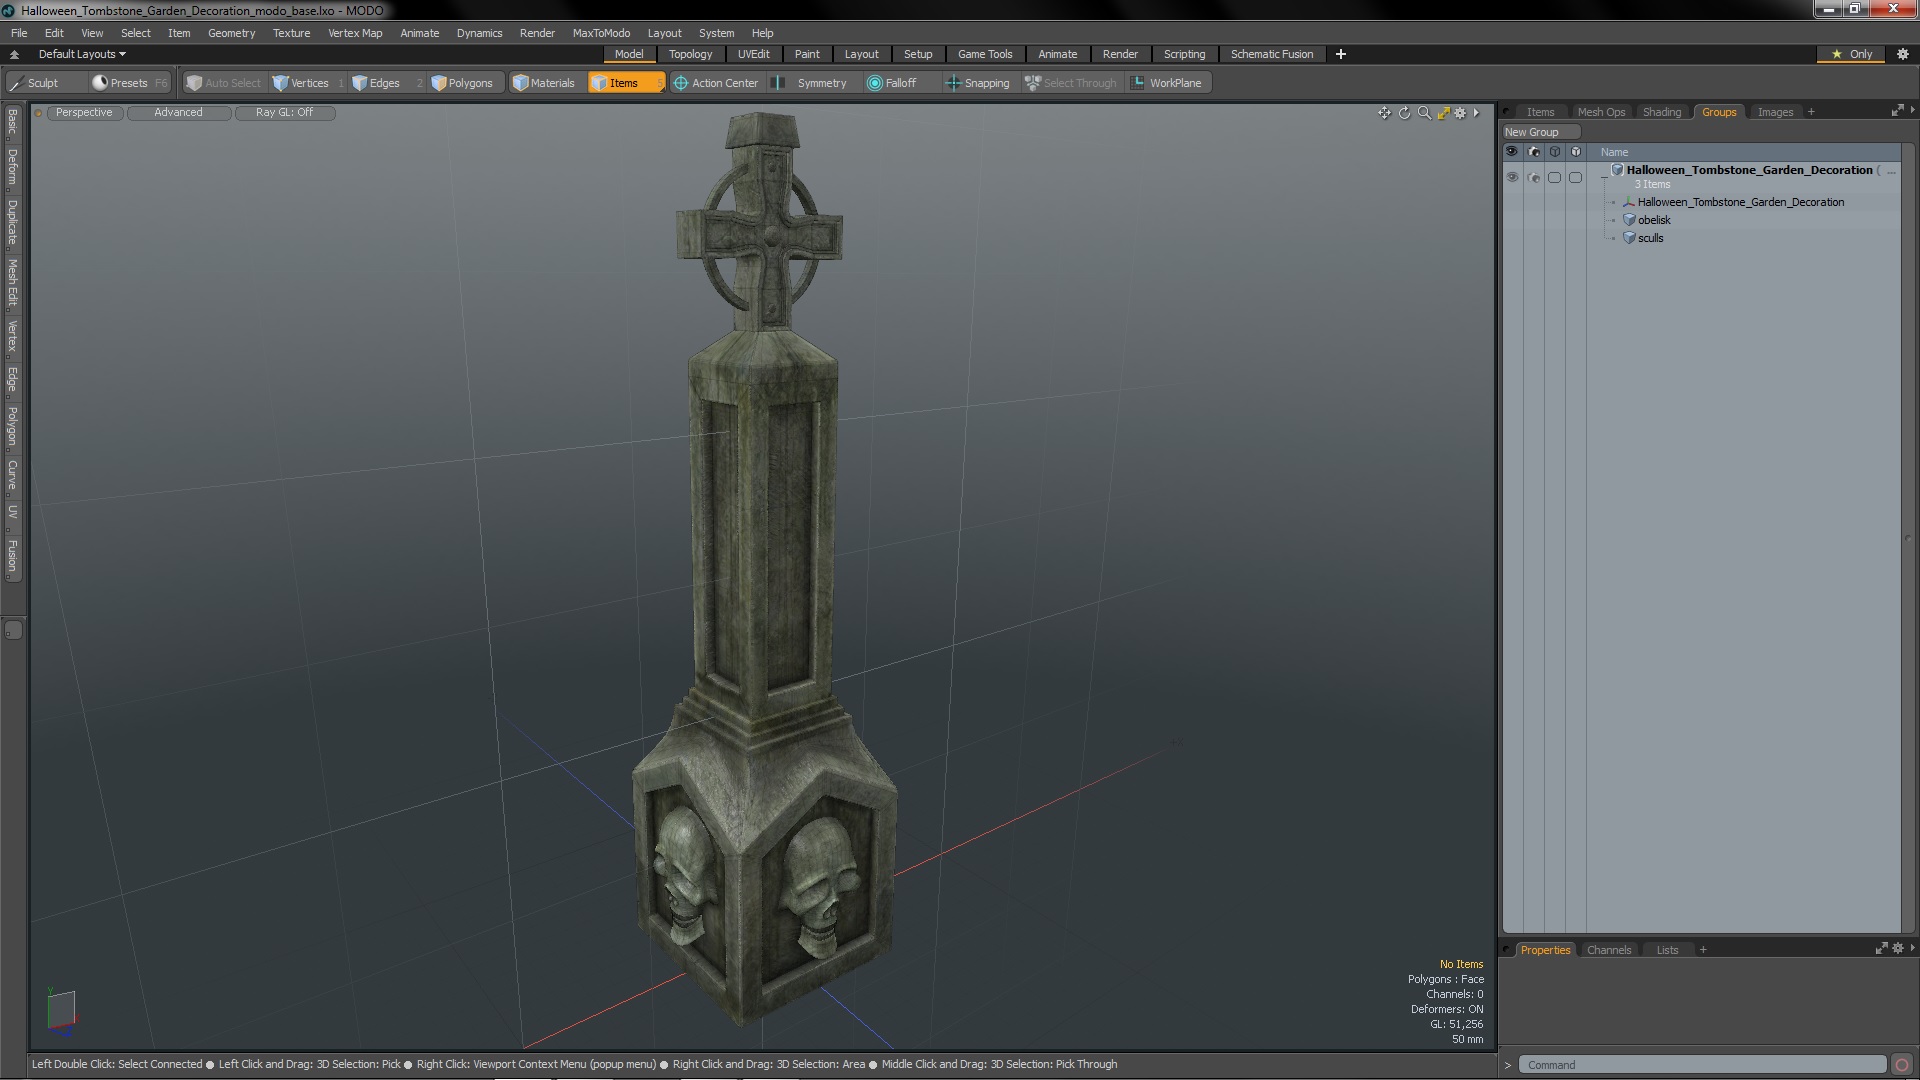Screen dimensions: 1920x1080
Task: Open layout settings gear at top right
Action: pyautogui.click(x=1903, y=54)
